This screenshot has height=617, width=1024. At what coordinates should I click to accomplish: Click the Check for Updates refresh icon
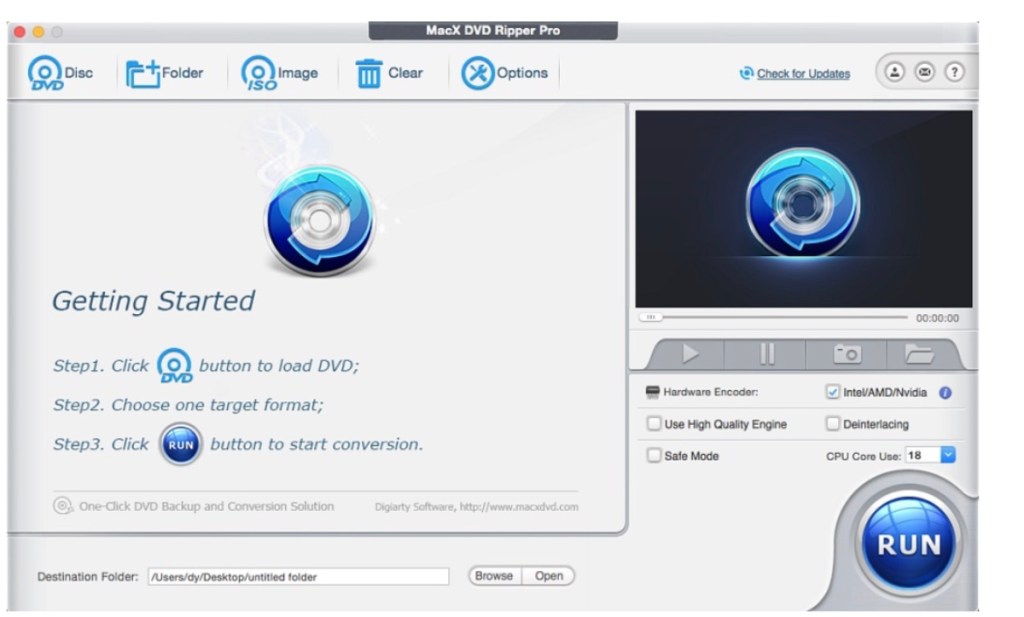click(746, 73)
